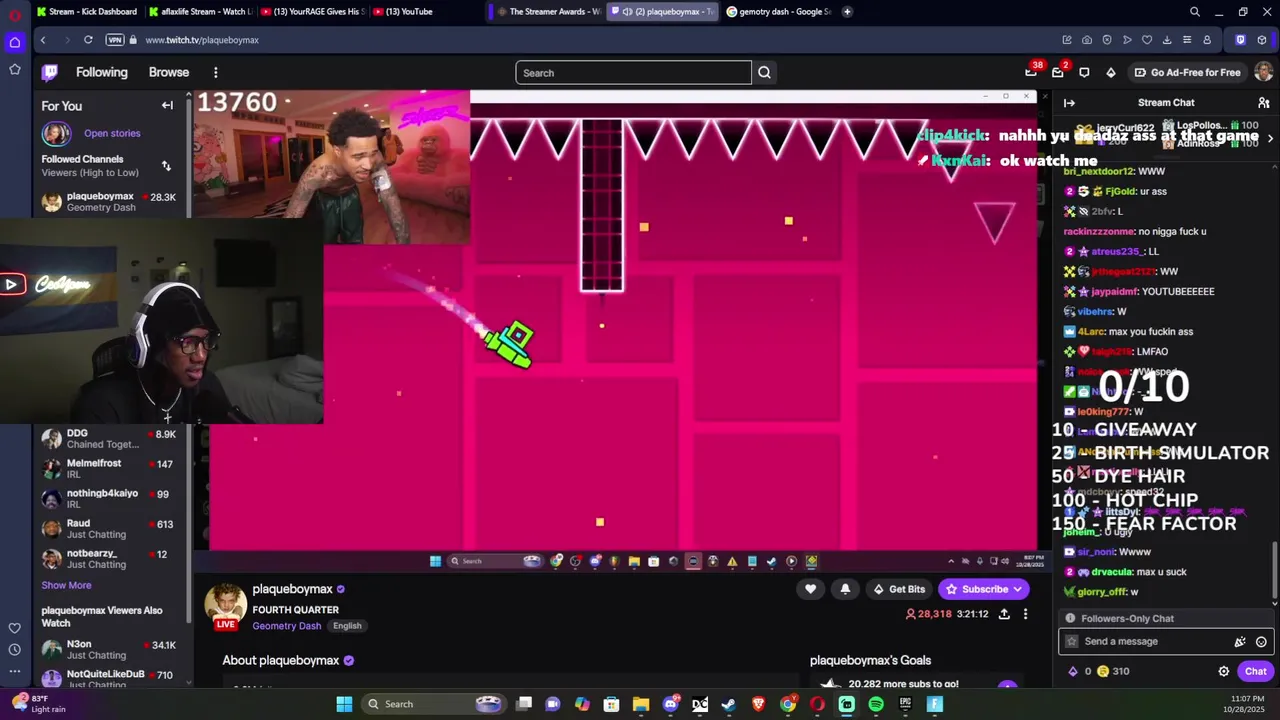The height and width of the screenshot is (720, 1280).
Task: Open the Opera sidebar history clock icon
Action: [x=14, y=650]
